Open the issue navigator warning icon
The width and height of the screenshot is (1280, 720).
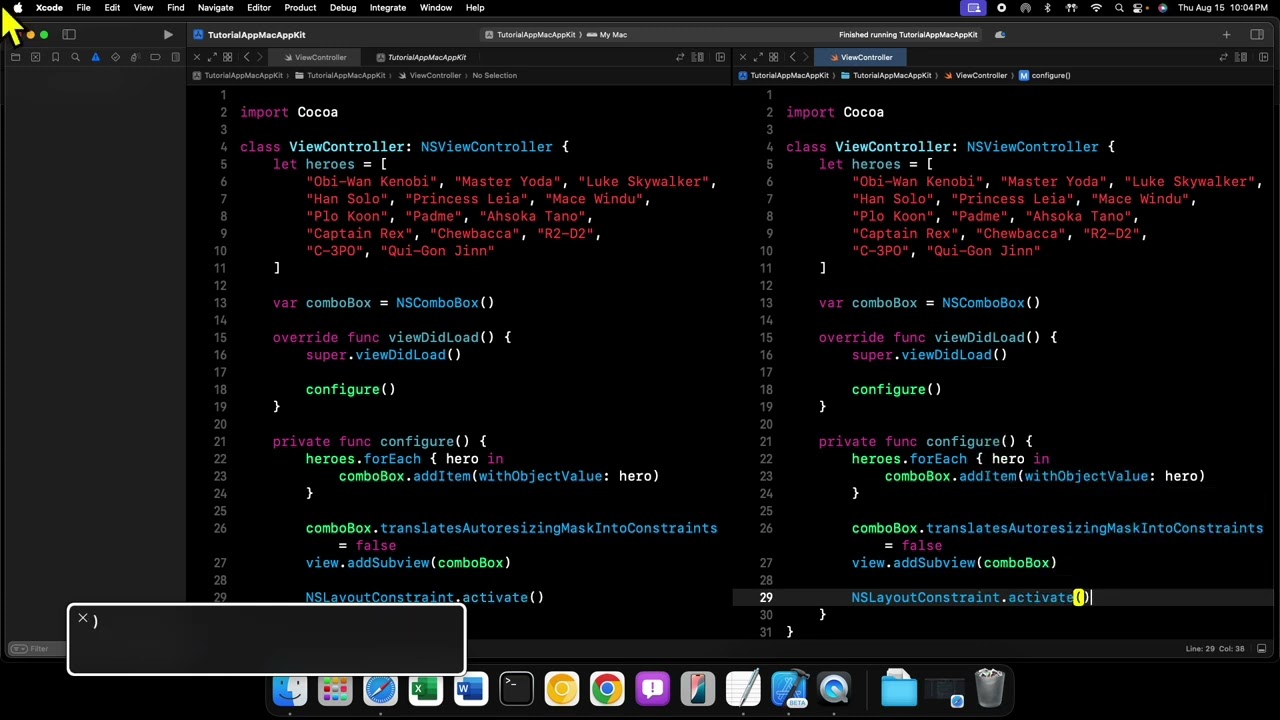tap(95, 57)
